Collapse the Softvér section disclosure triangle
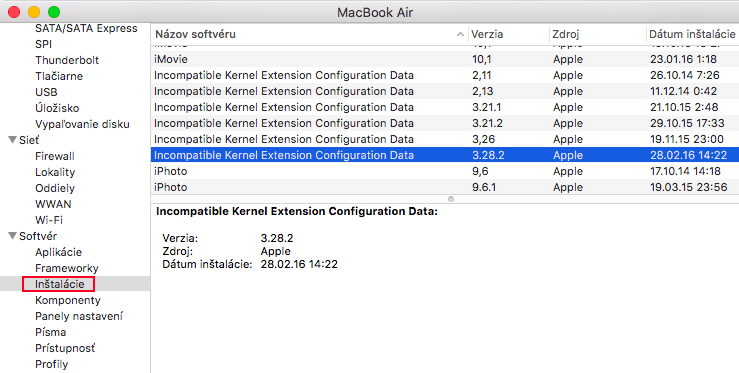Screen dimensions: 739x373 [13, 236]
